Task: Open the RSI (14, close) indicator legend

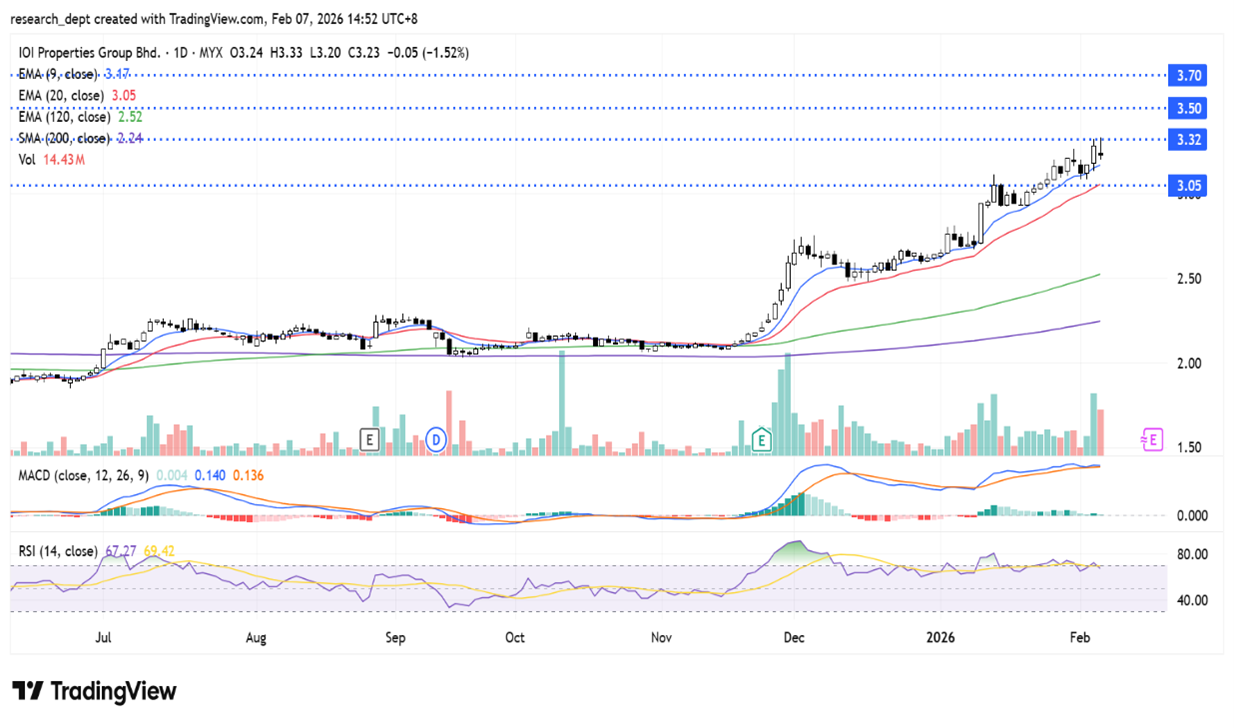Action: pyautogui.click(x=58, y=551)
